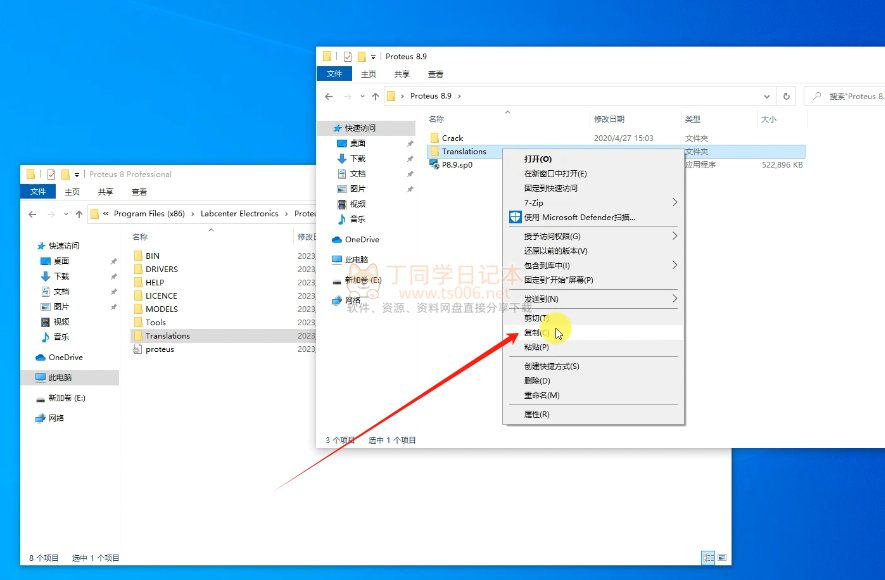Image resolution: width=885 pixels, height=580 pixels.
Task: Click the address bar path Proteus 8.9
Action: 431,96
